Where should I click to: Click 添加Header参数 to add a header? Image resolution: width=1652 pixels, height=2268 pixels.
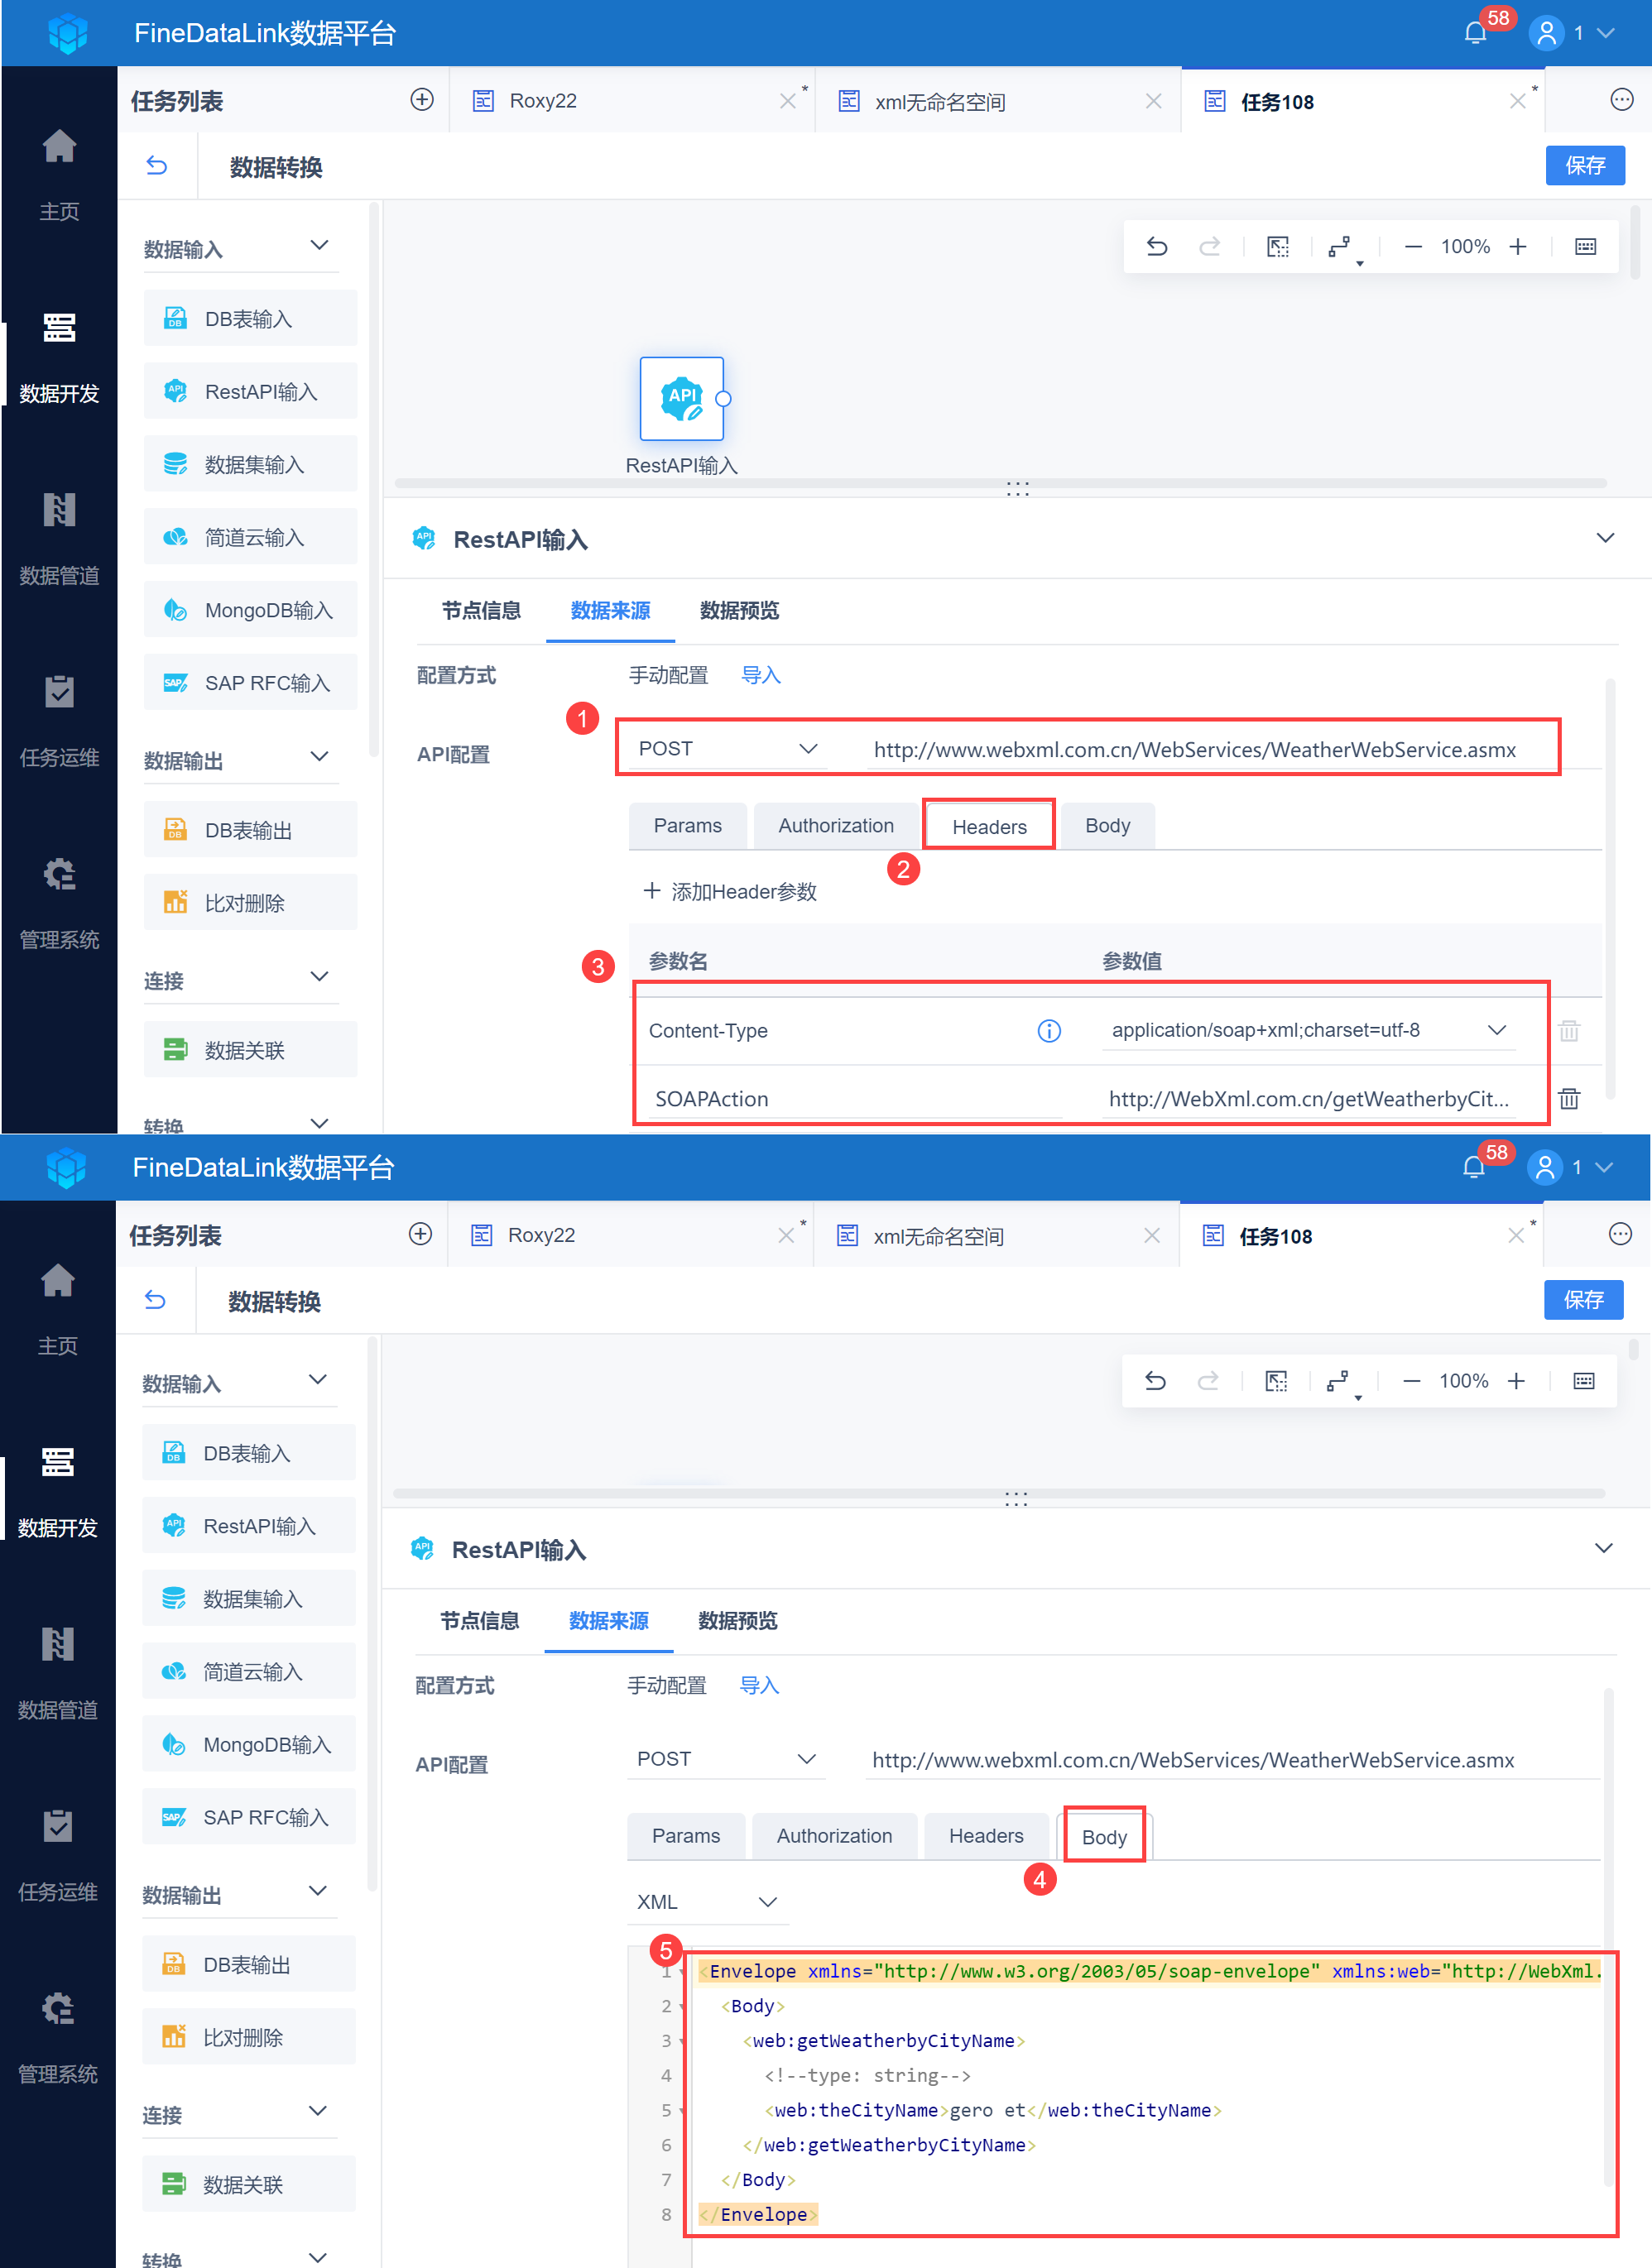pos(730,891)
